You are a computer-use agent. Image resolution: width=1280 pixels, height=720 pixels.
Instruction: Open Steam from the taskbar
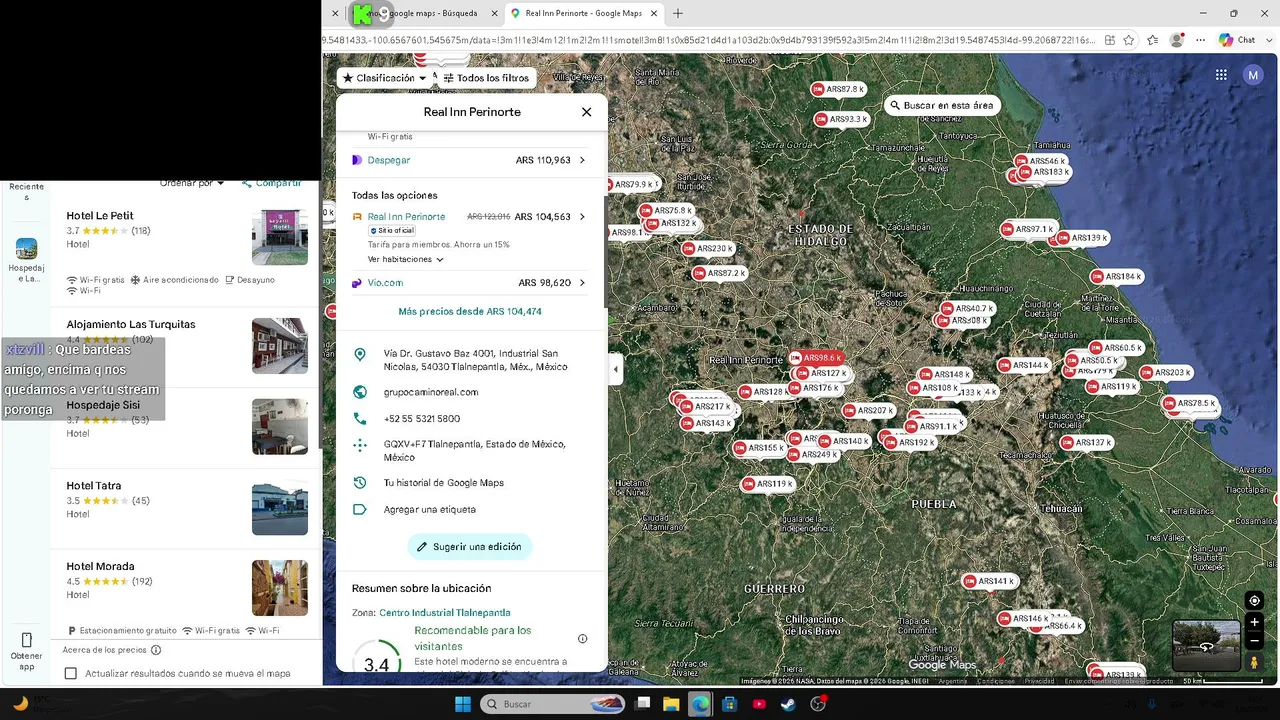(789, 704)
